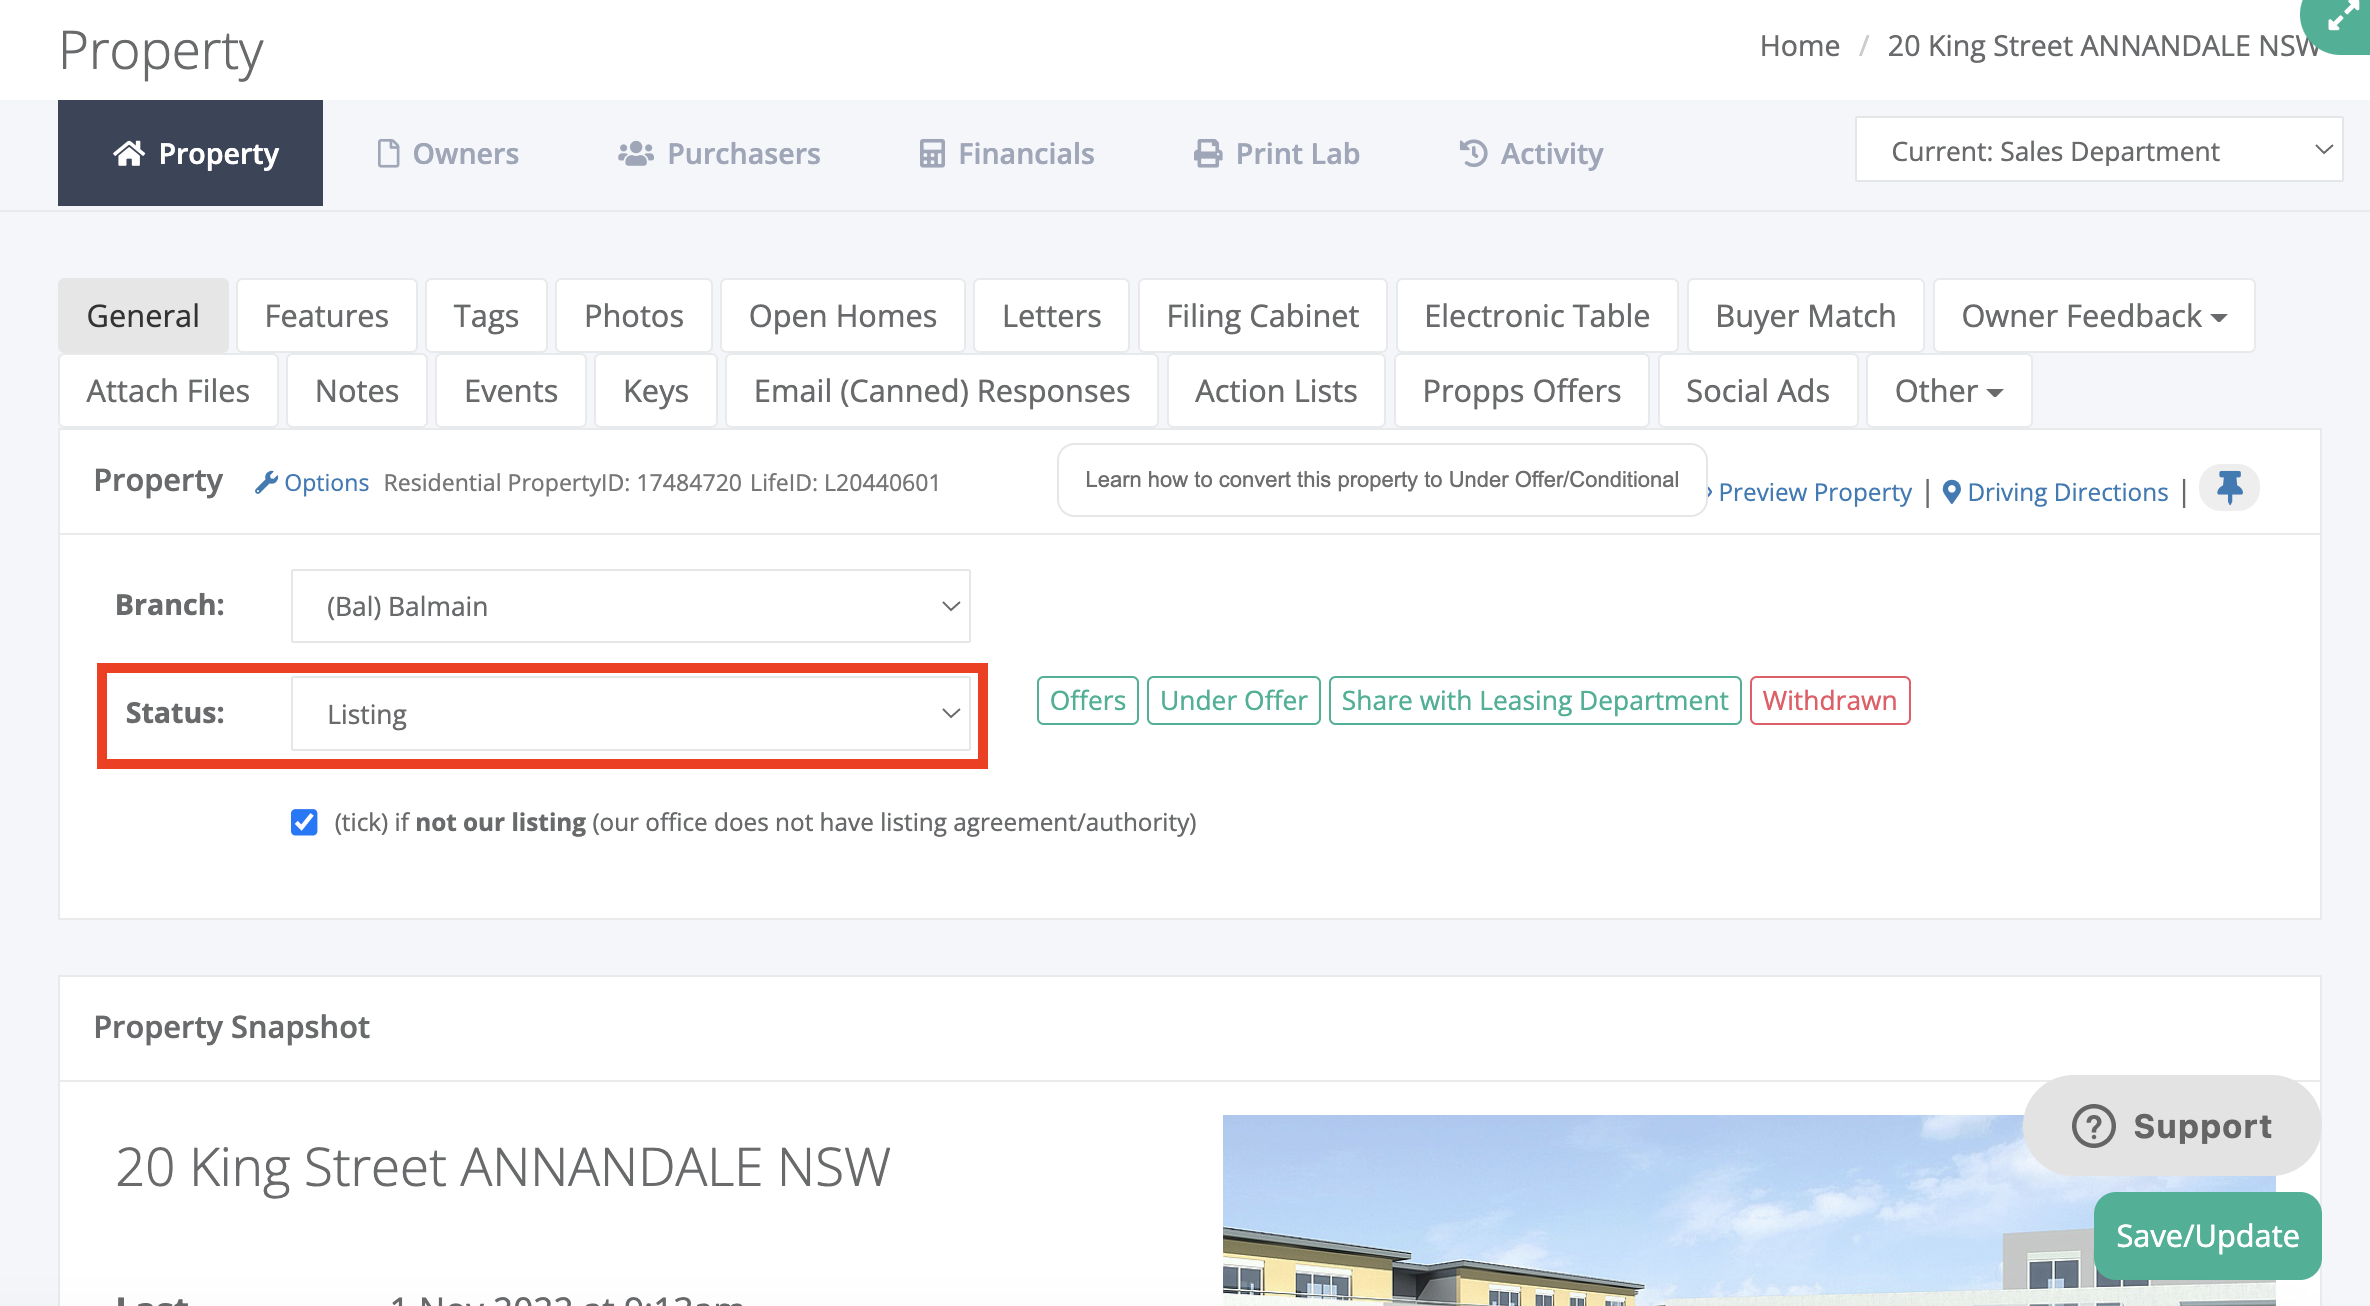Open the Attach Files tab
Image resolution: width=2370 pixels, height=1306 pixels.
pos(168,391)
